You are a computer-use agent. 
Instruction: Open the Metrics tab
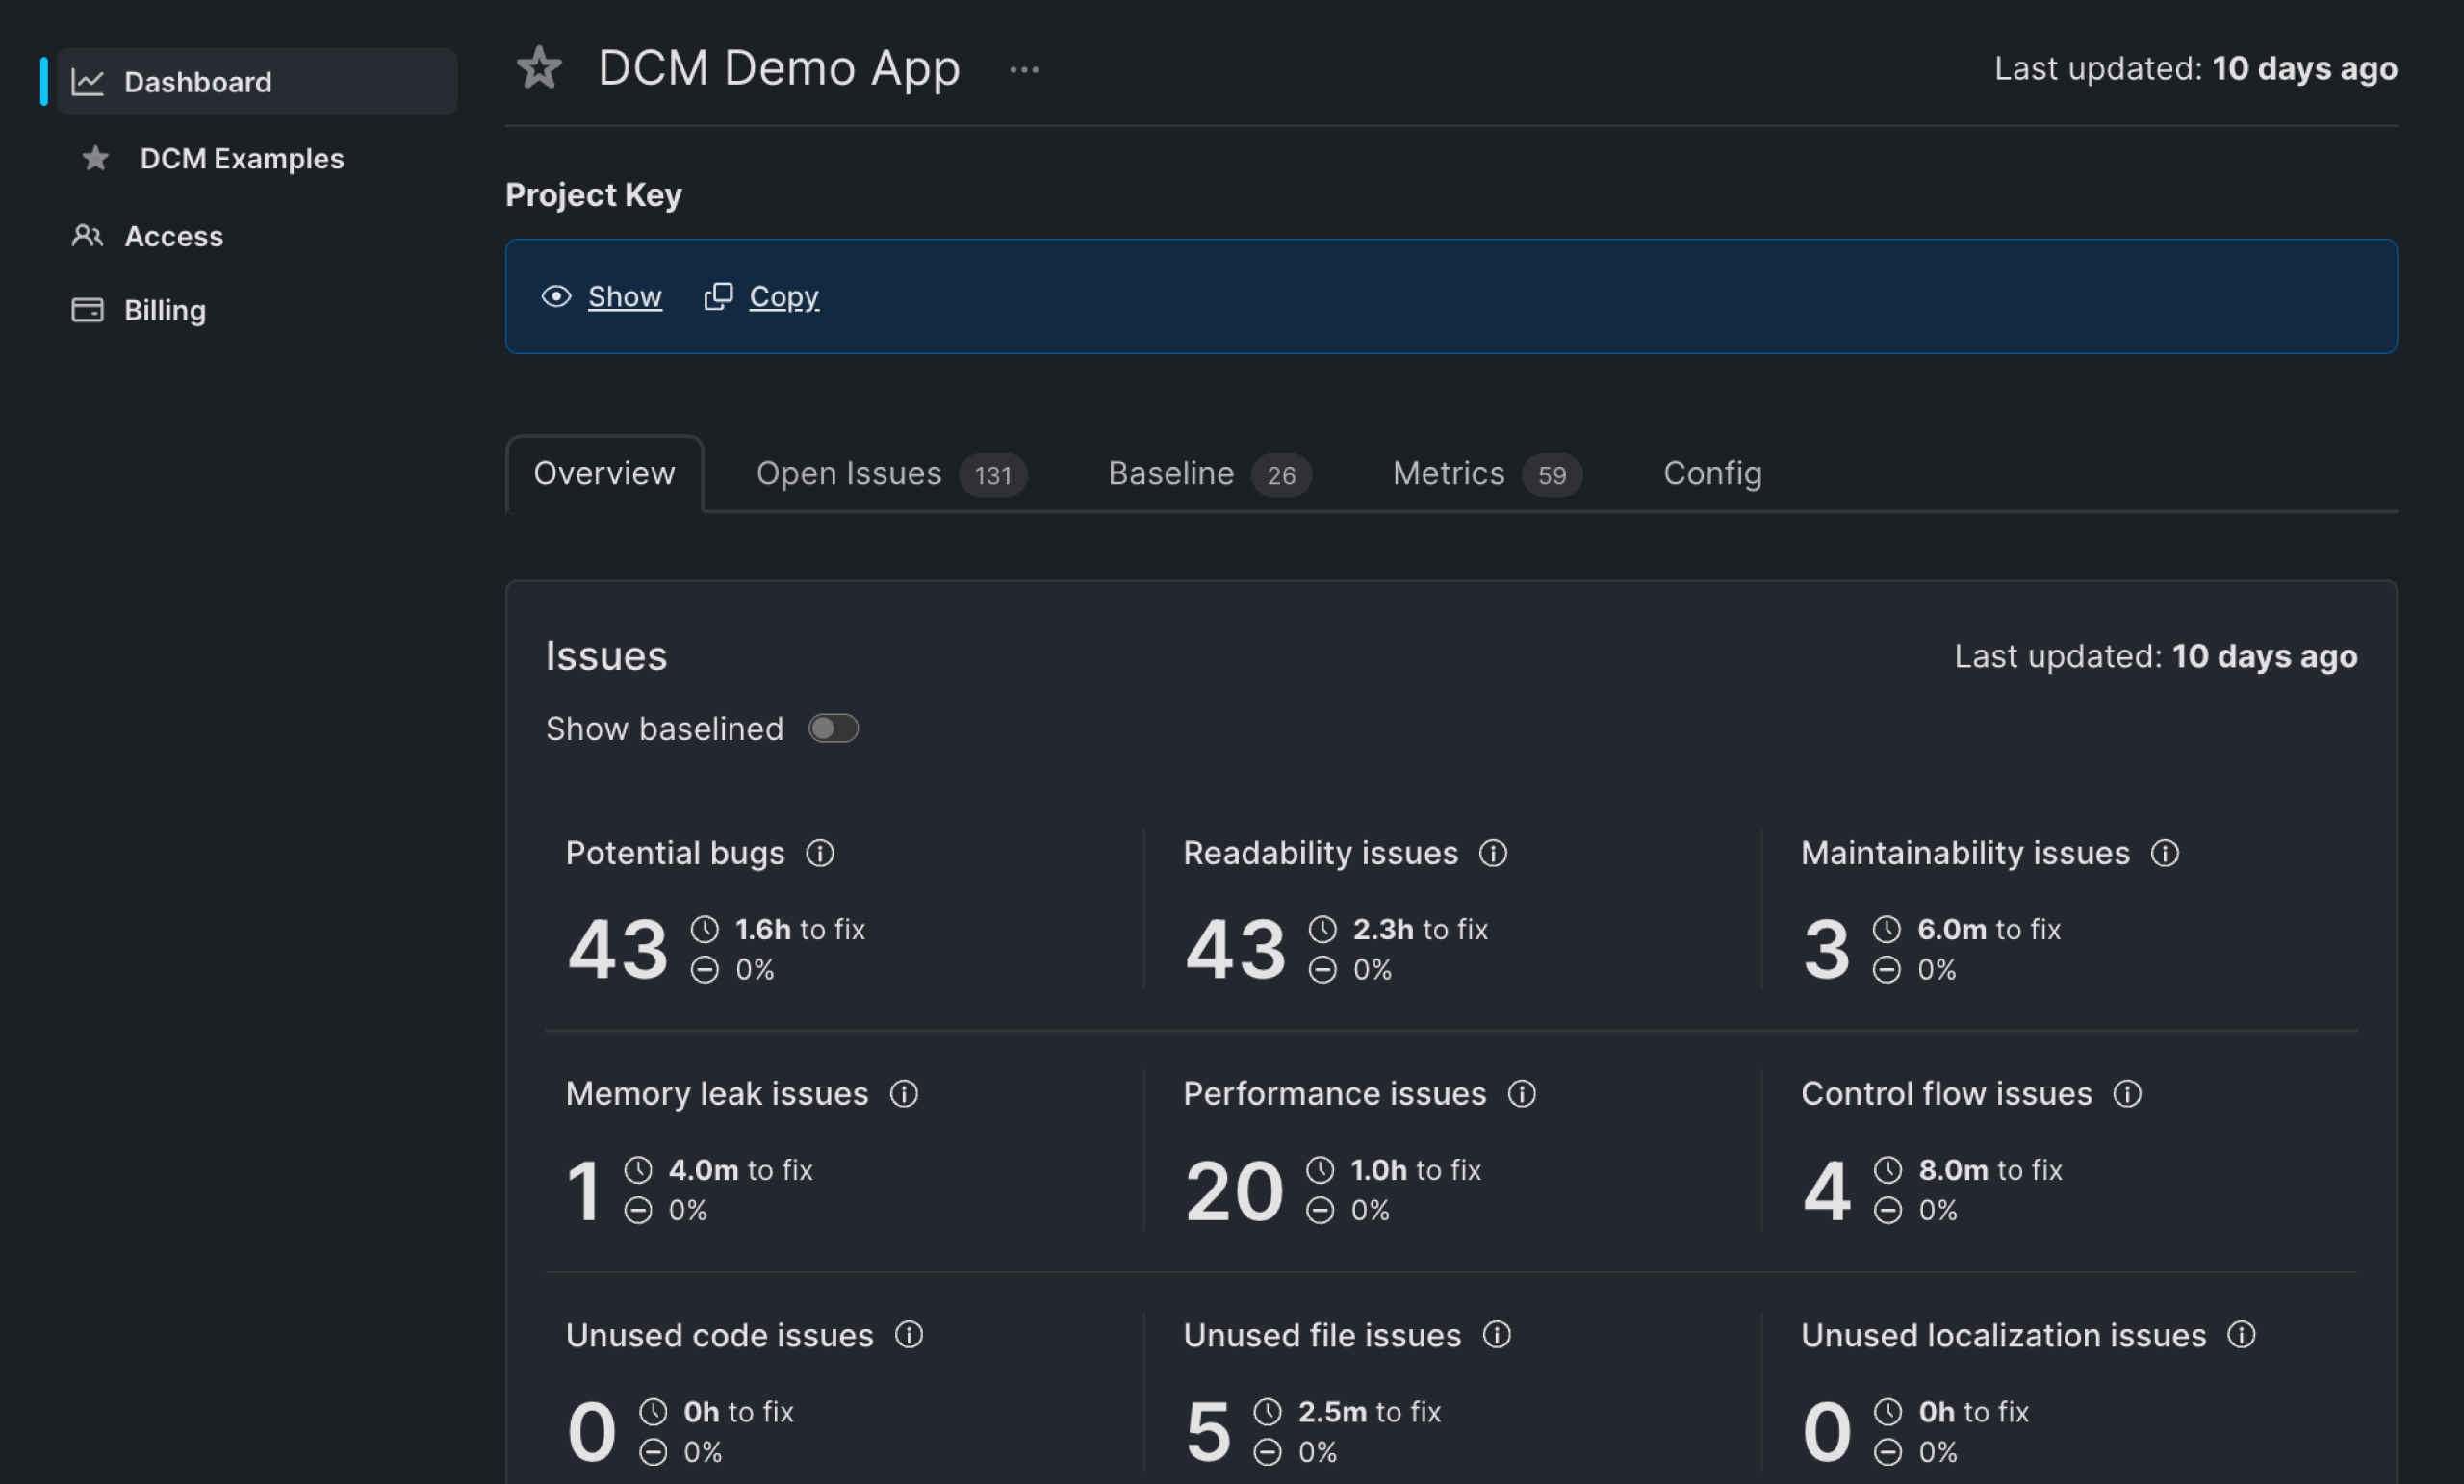coord(1487,474)
